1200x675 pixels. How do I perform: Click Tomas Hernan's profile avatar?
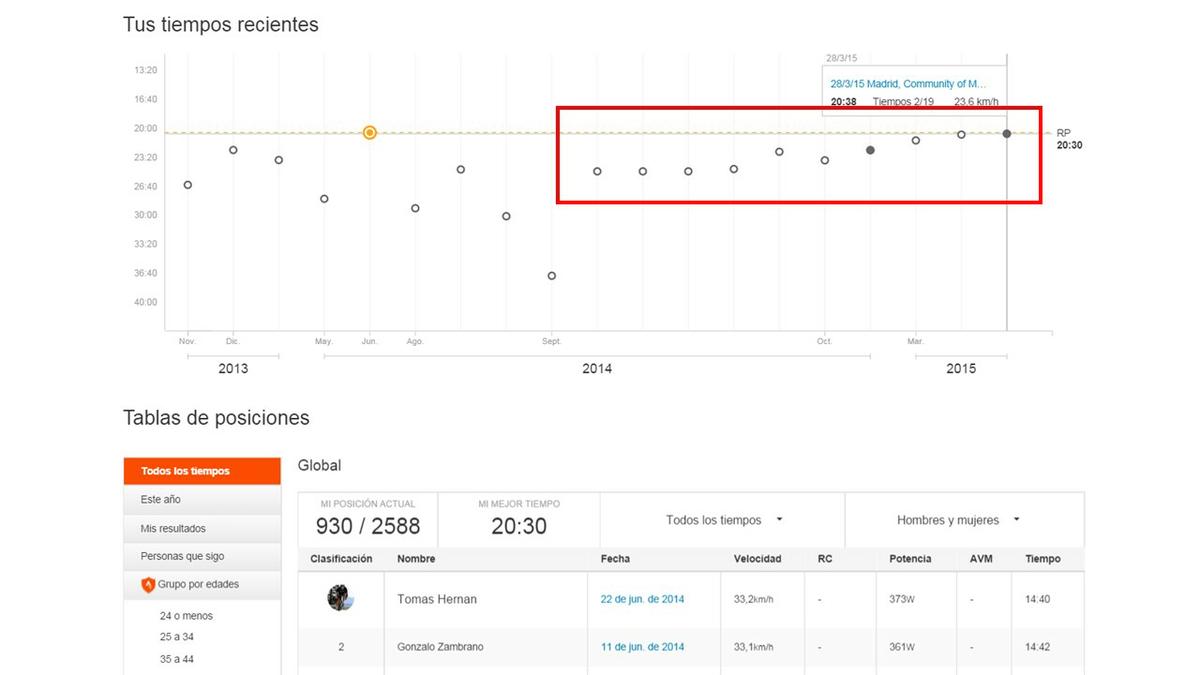(x=340, y=598)
